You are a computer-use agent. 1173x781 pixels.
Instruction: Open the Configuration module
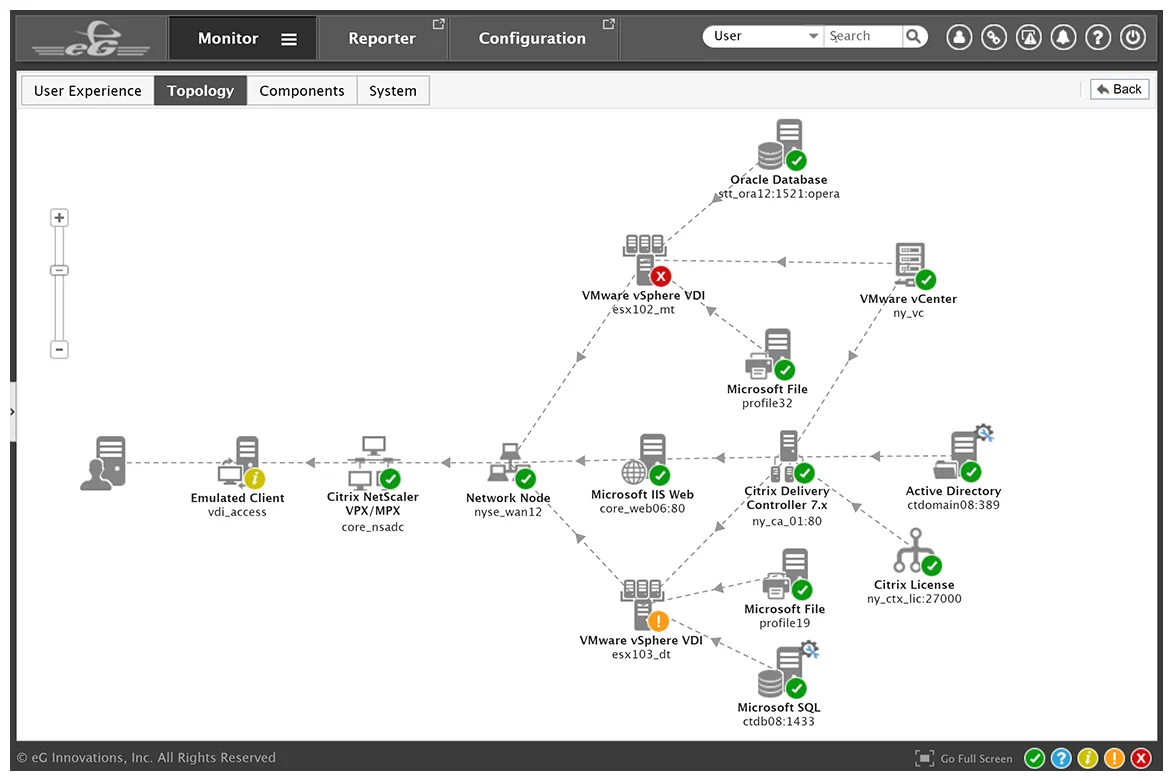[x=533, y=38]
